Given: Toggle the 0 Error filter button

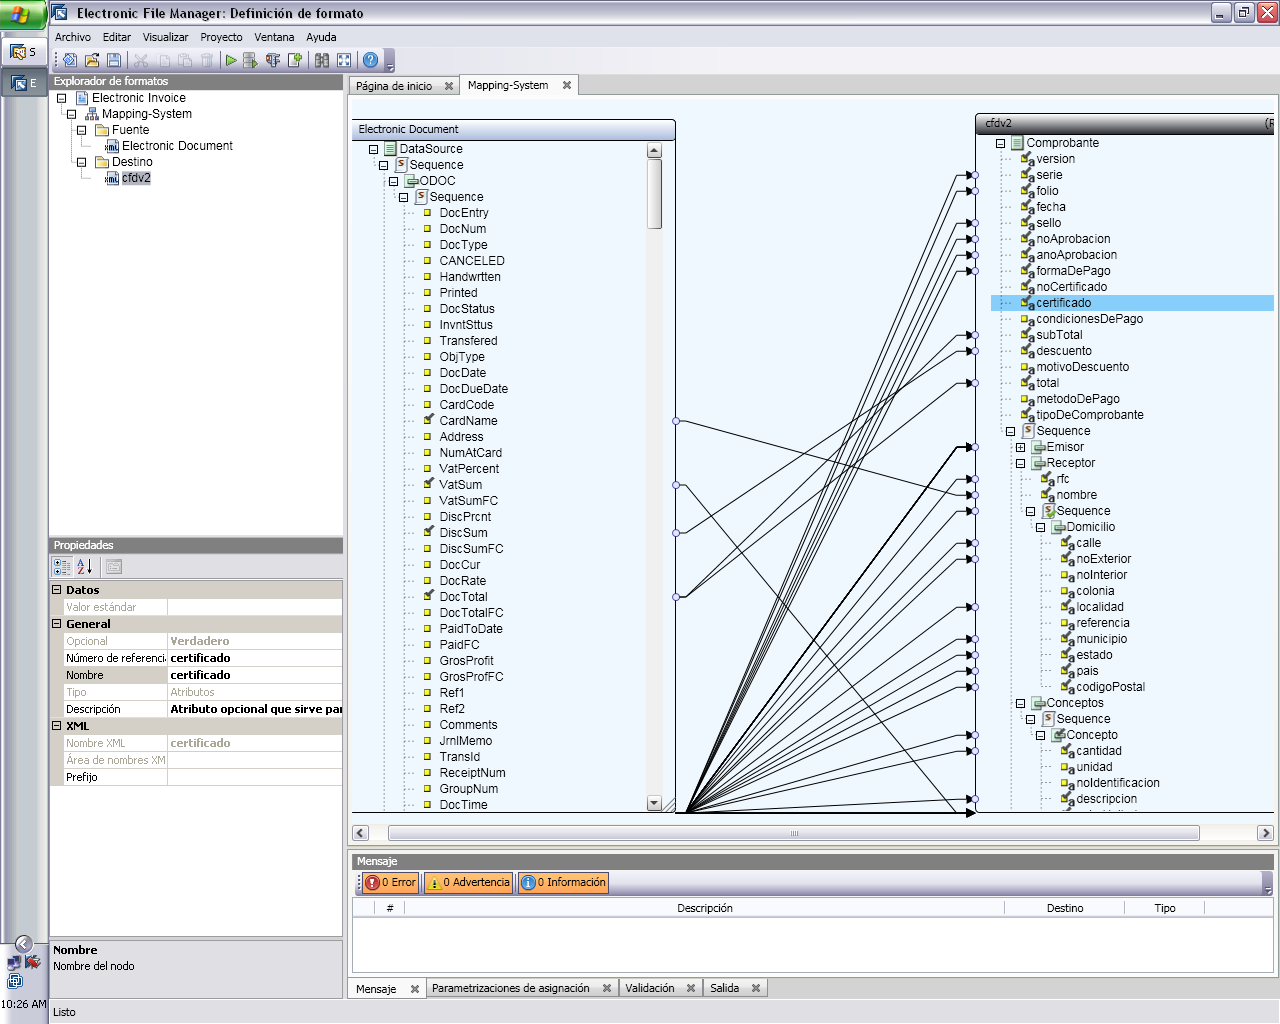Looking at the screenshot, I should click(389, 882).
